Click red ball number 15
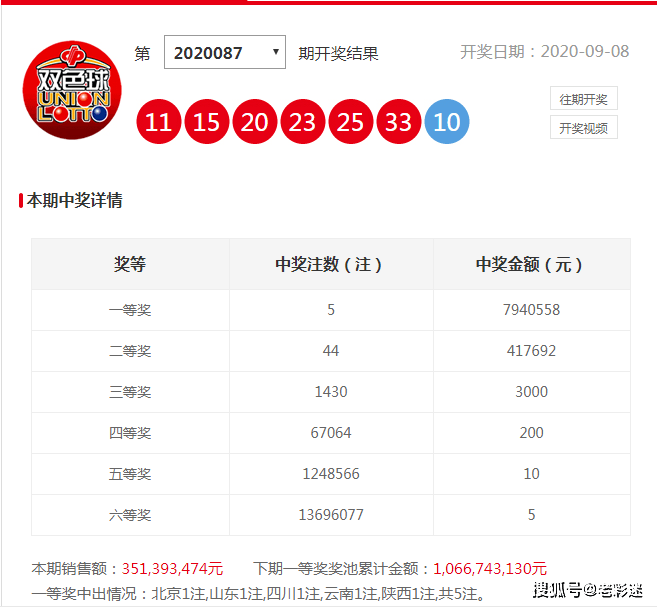The width and height of the screenshot is (657, 607). point(207,121)
